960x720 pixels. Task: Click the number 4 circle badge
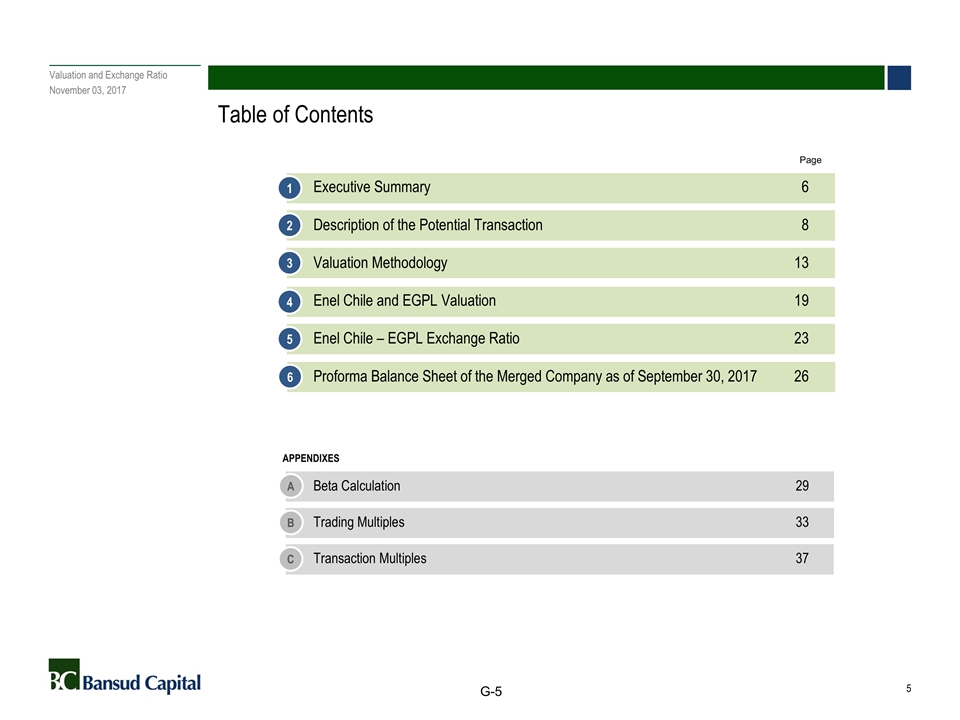point(290,301)
